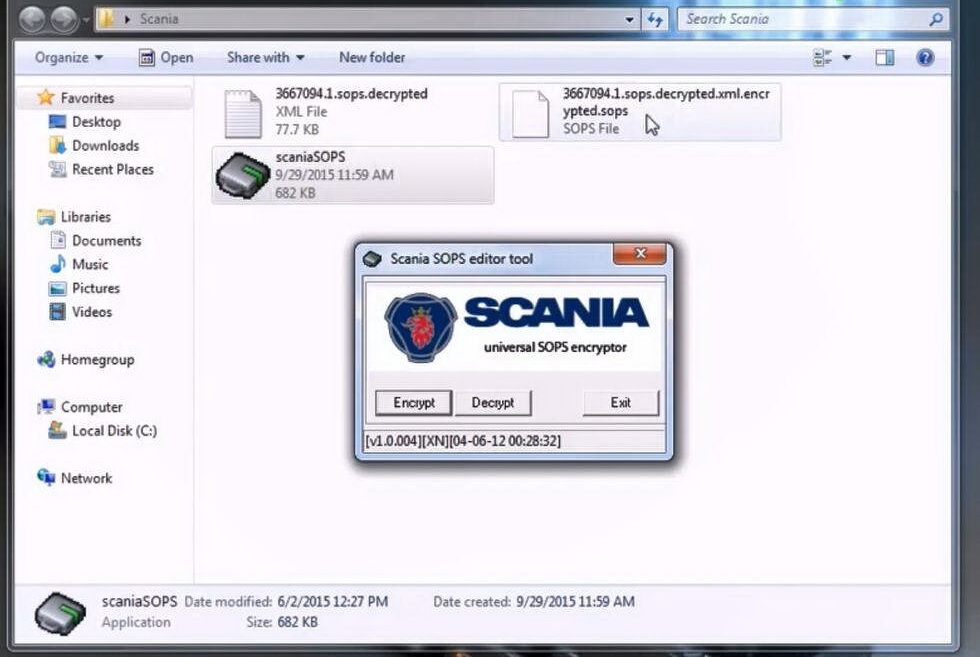Click the 3667094.1.sops.decrypted.xml.encrypted.sops file name
Screen dimensions: 980x657
coord(666,102)
